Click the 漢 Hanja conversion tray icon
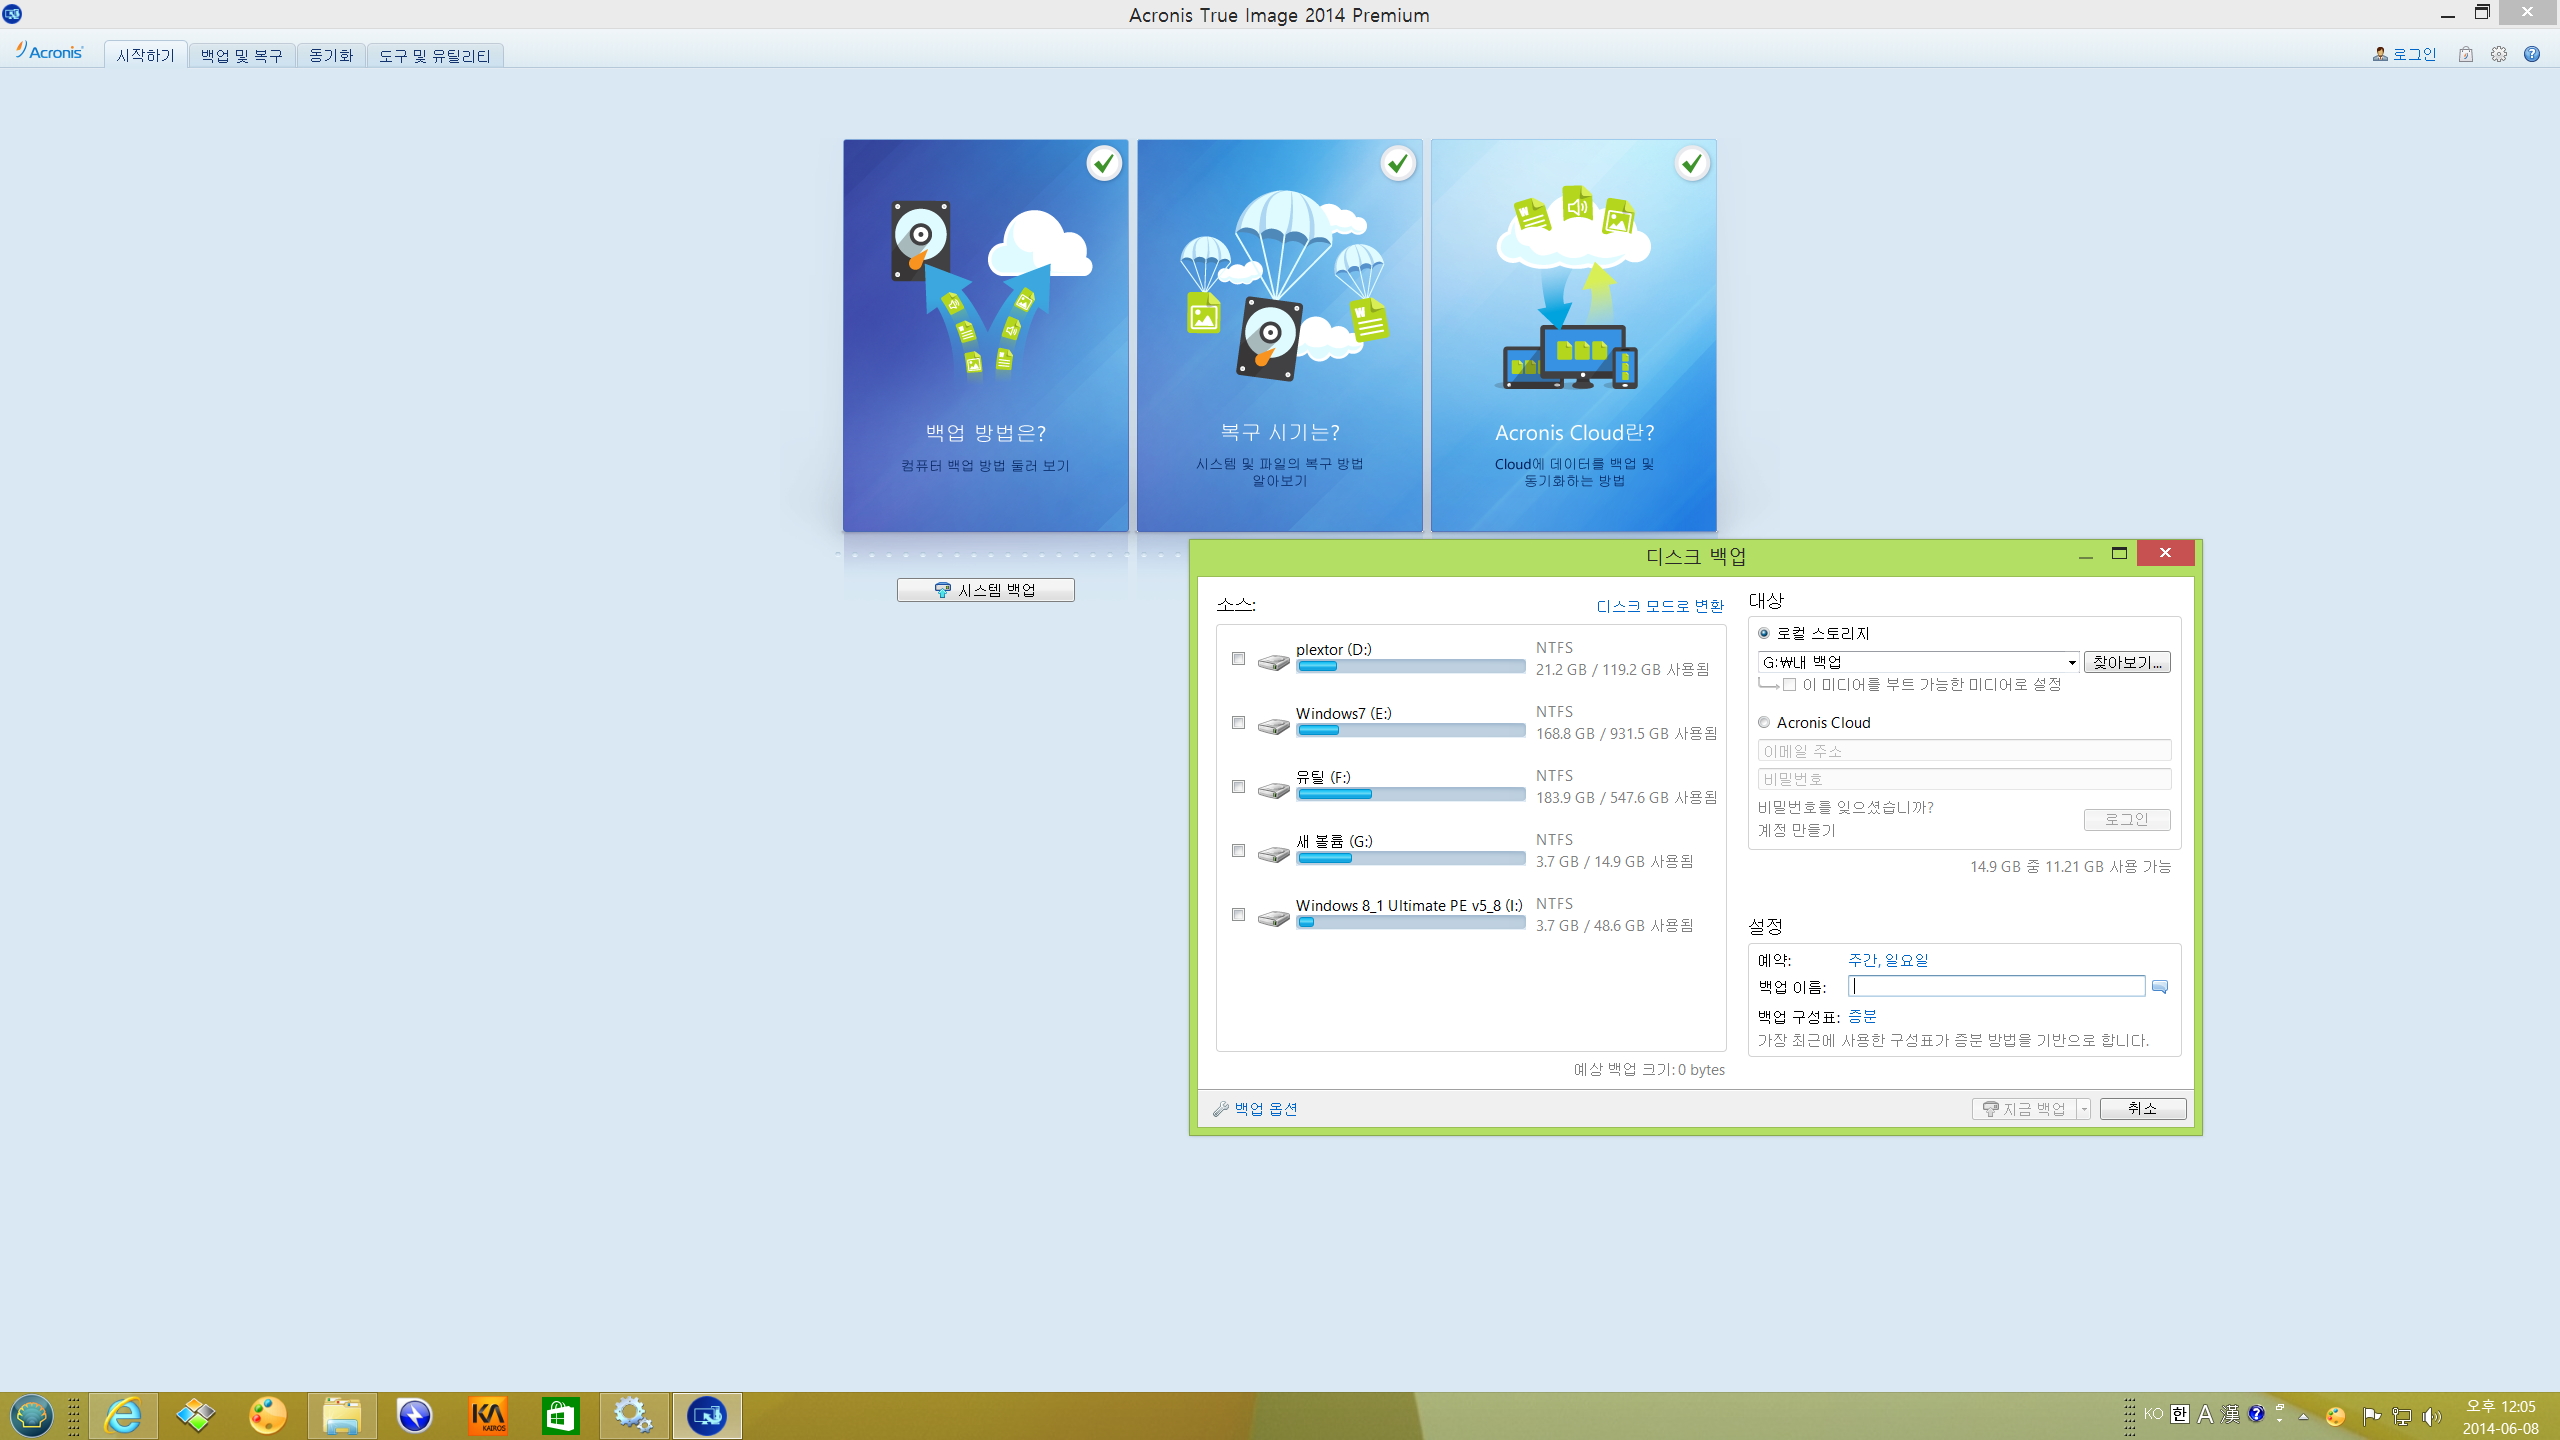The height and width of the screenshot is (1440, 2560). point(2230,1414)
